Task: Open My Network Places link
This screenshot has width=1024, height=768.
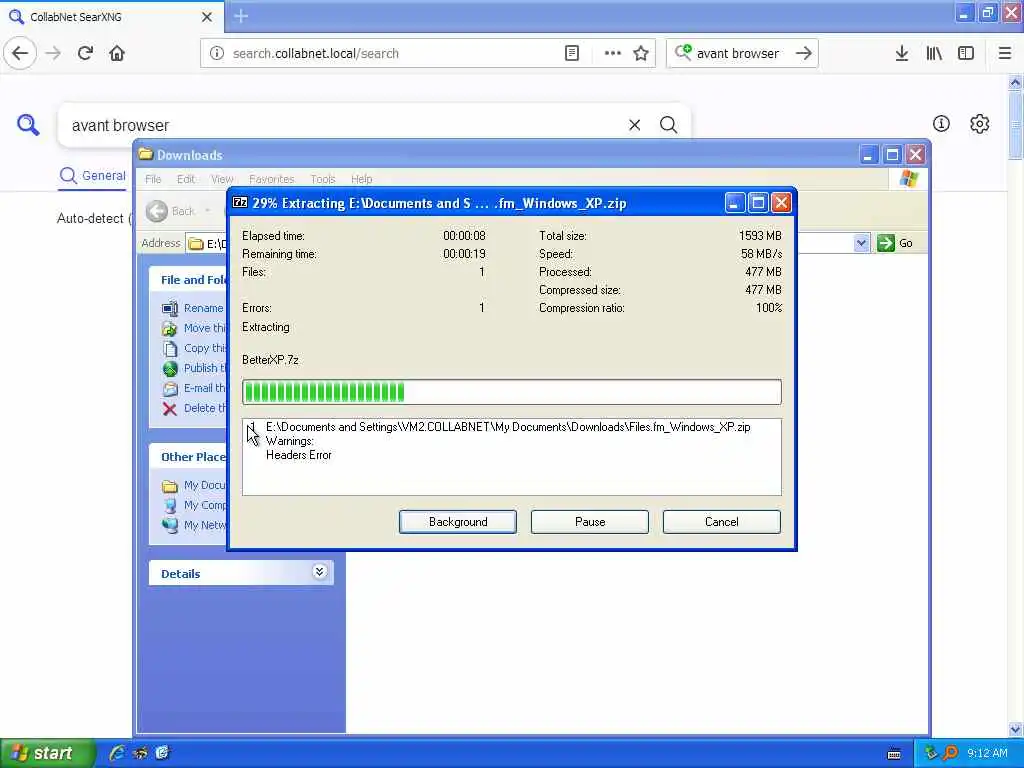Action: [x=194, y=525]
